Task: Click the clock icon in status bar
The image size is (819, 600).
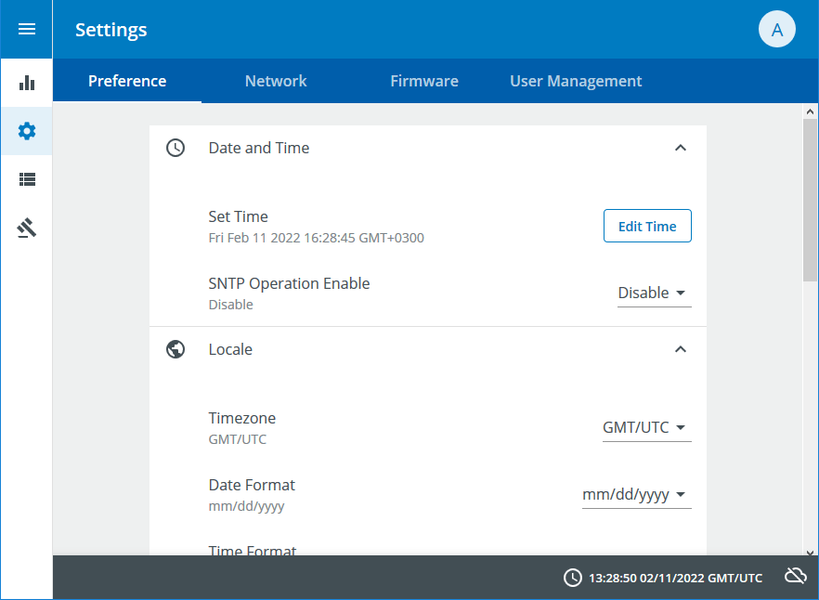Action: 573,577
